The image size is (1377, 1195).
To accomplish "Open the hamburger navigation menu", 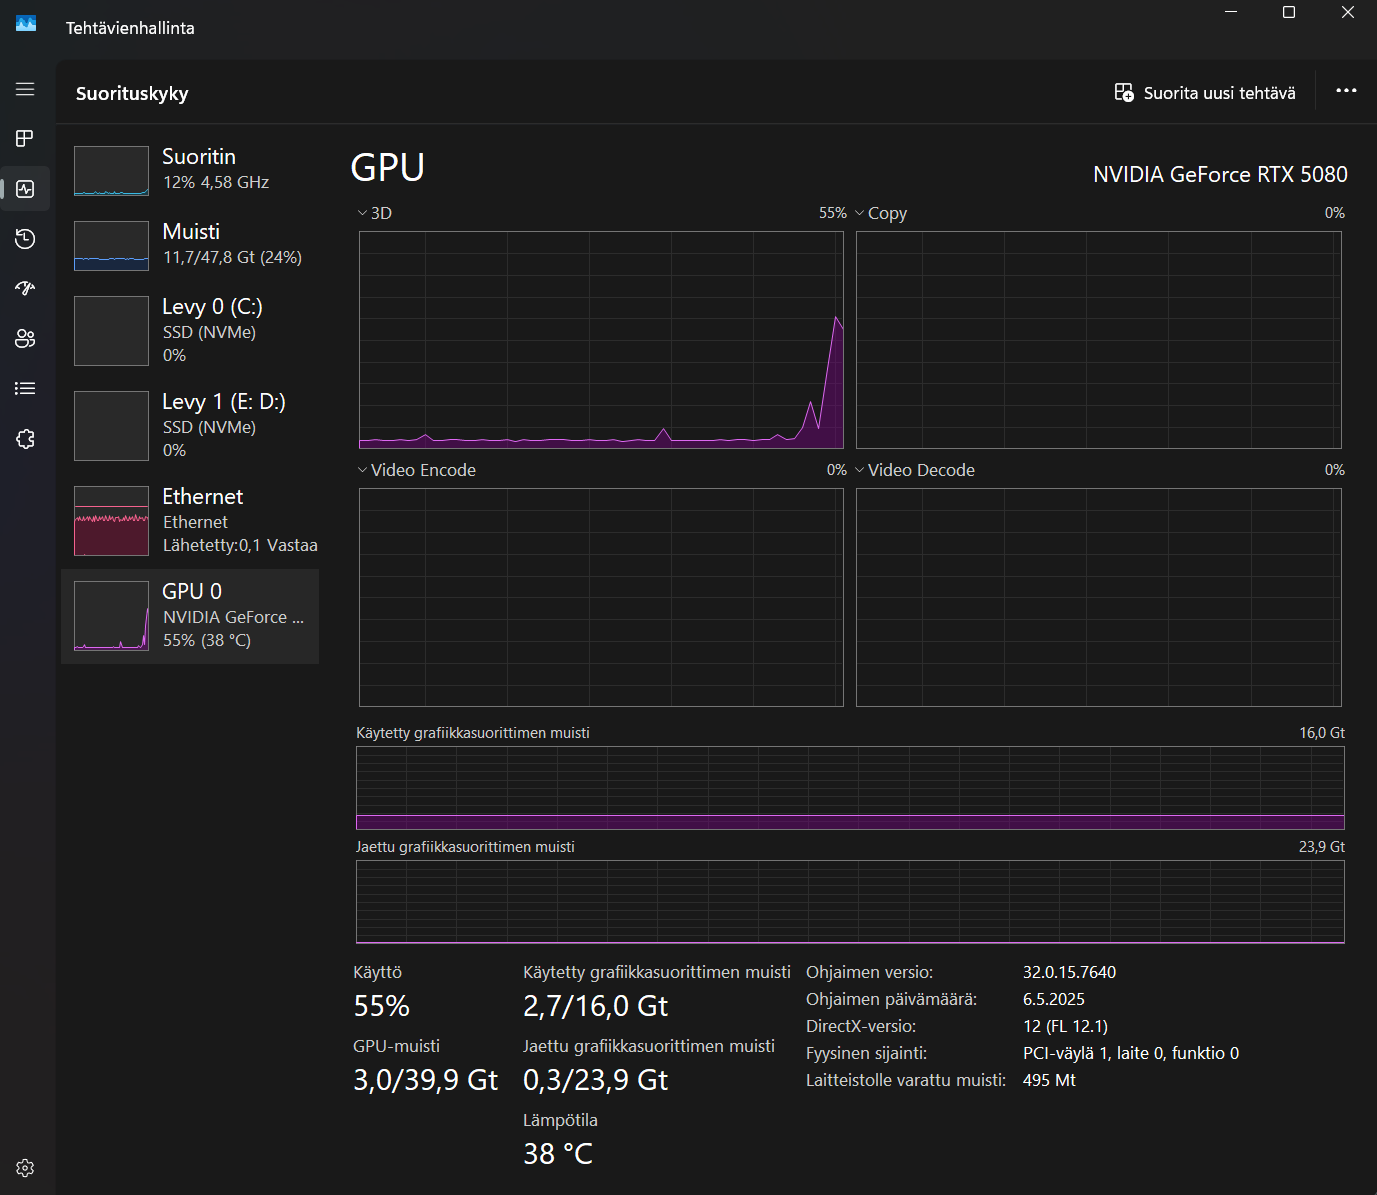I will pyautogui.click(x=25, y=90).
